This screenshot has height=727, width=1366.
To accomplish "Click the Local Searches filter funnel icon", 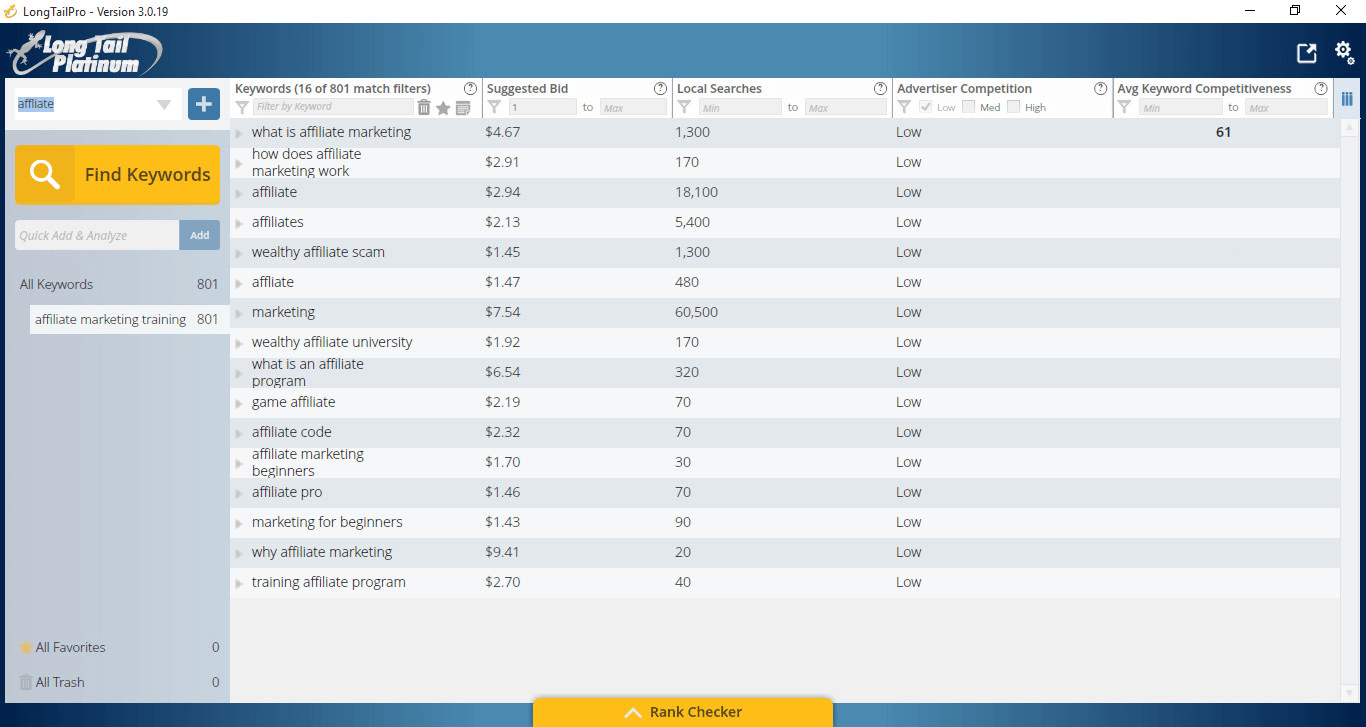I will click(x=684, y=107).
